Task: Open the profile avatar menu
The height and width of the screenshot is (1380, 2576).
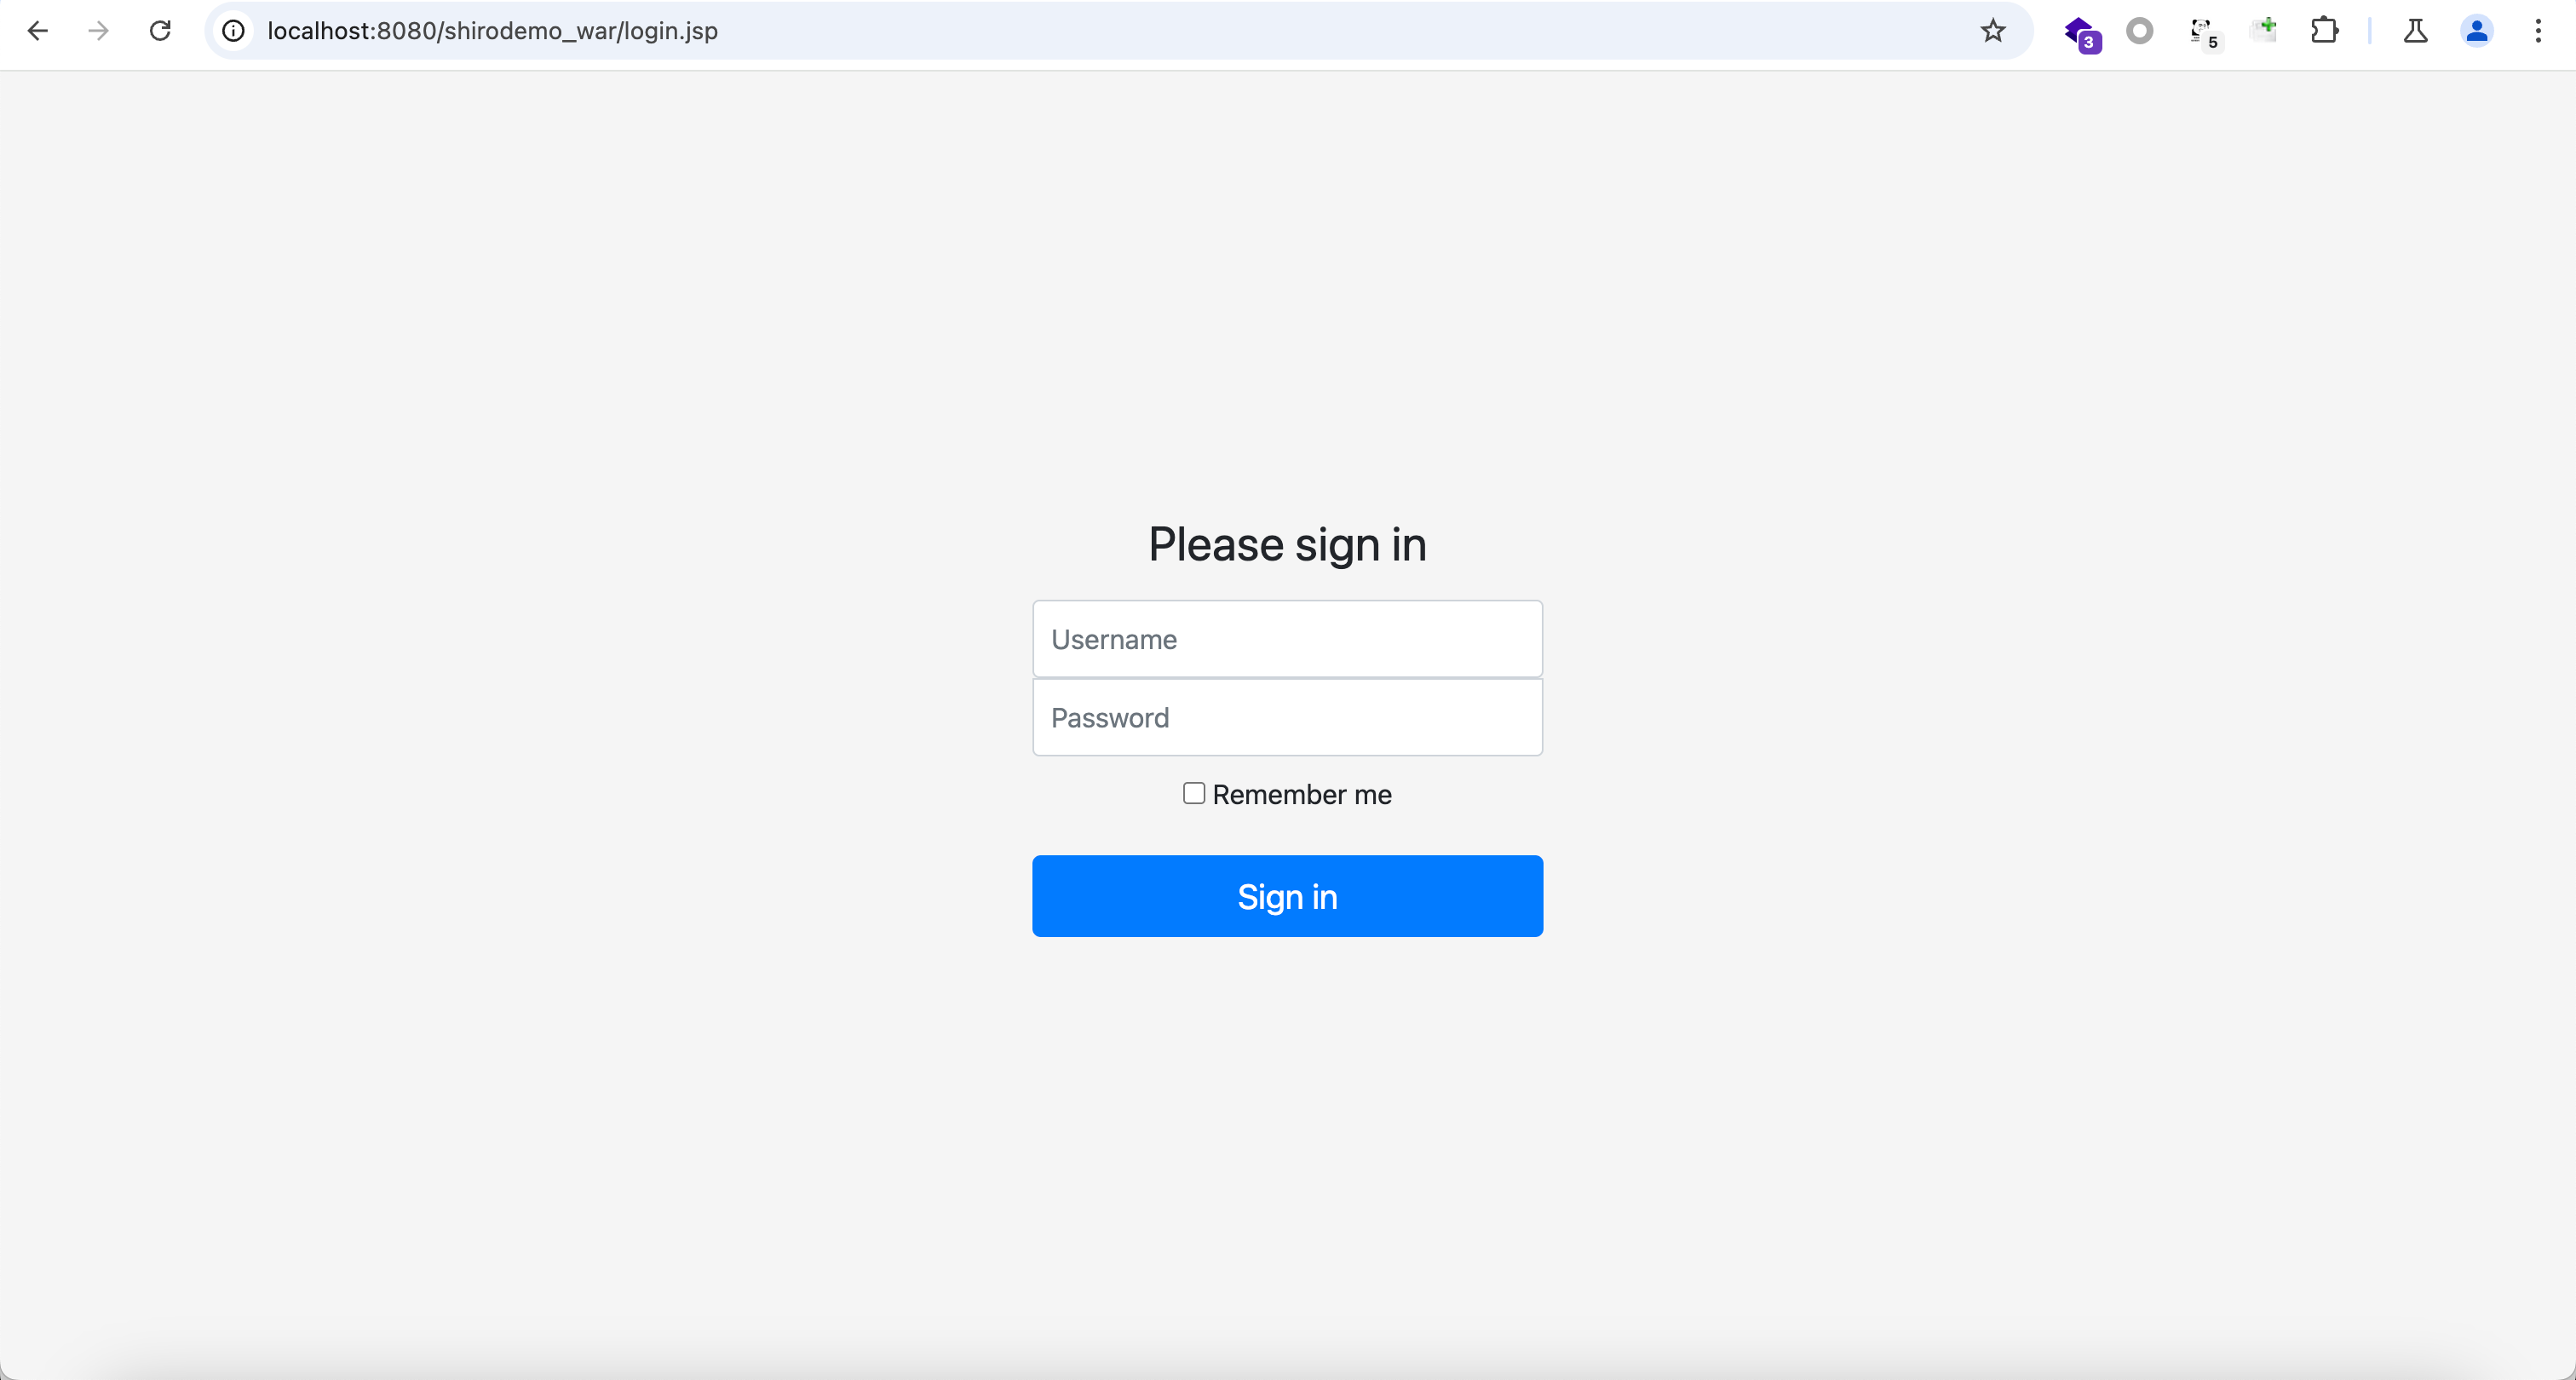Action: point(2476,31)
